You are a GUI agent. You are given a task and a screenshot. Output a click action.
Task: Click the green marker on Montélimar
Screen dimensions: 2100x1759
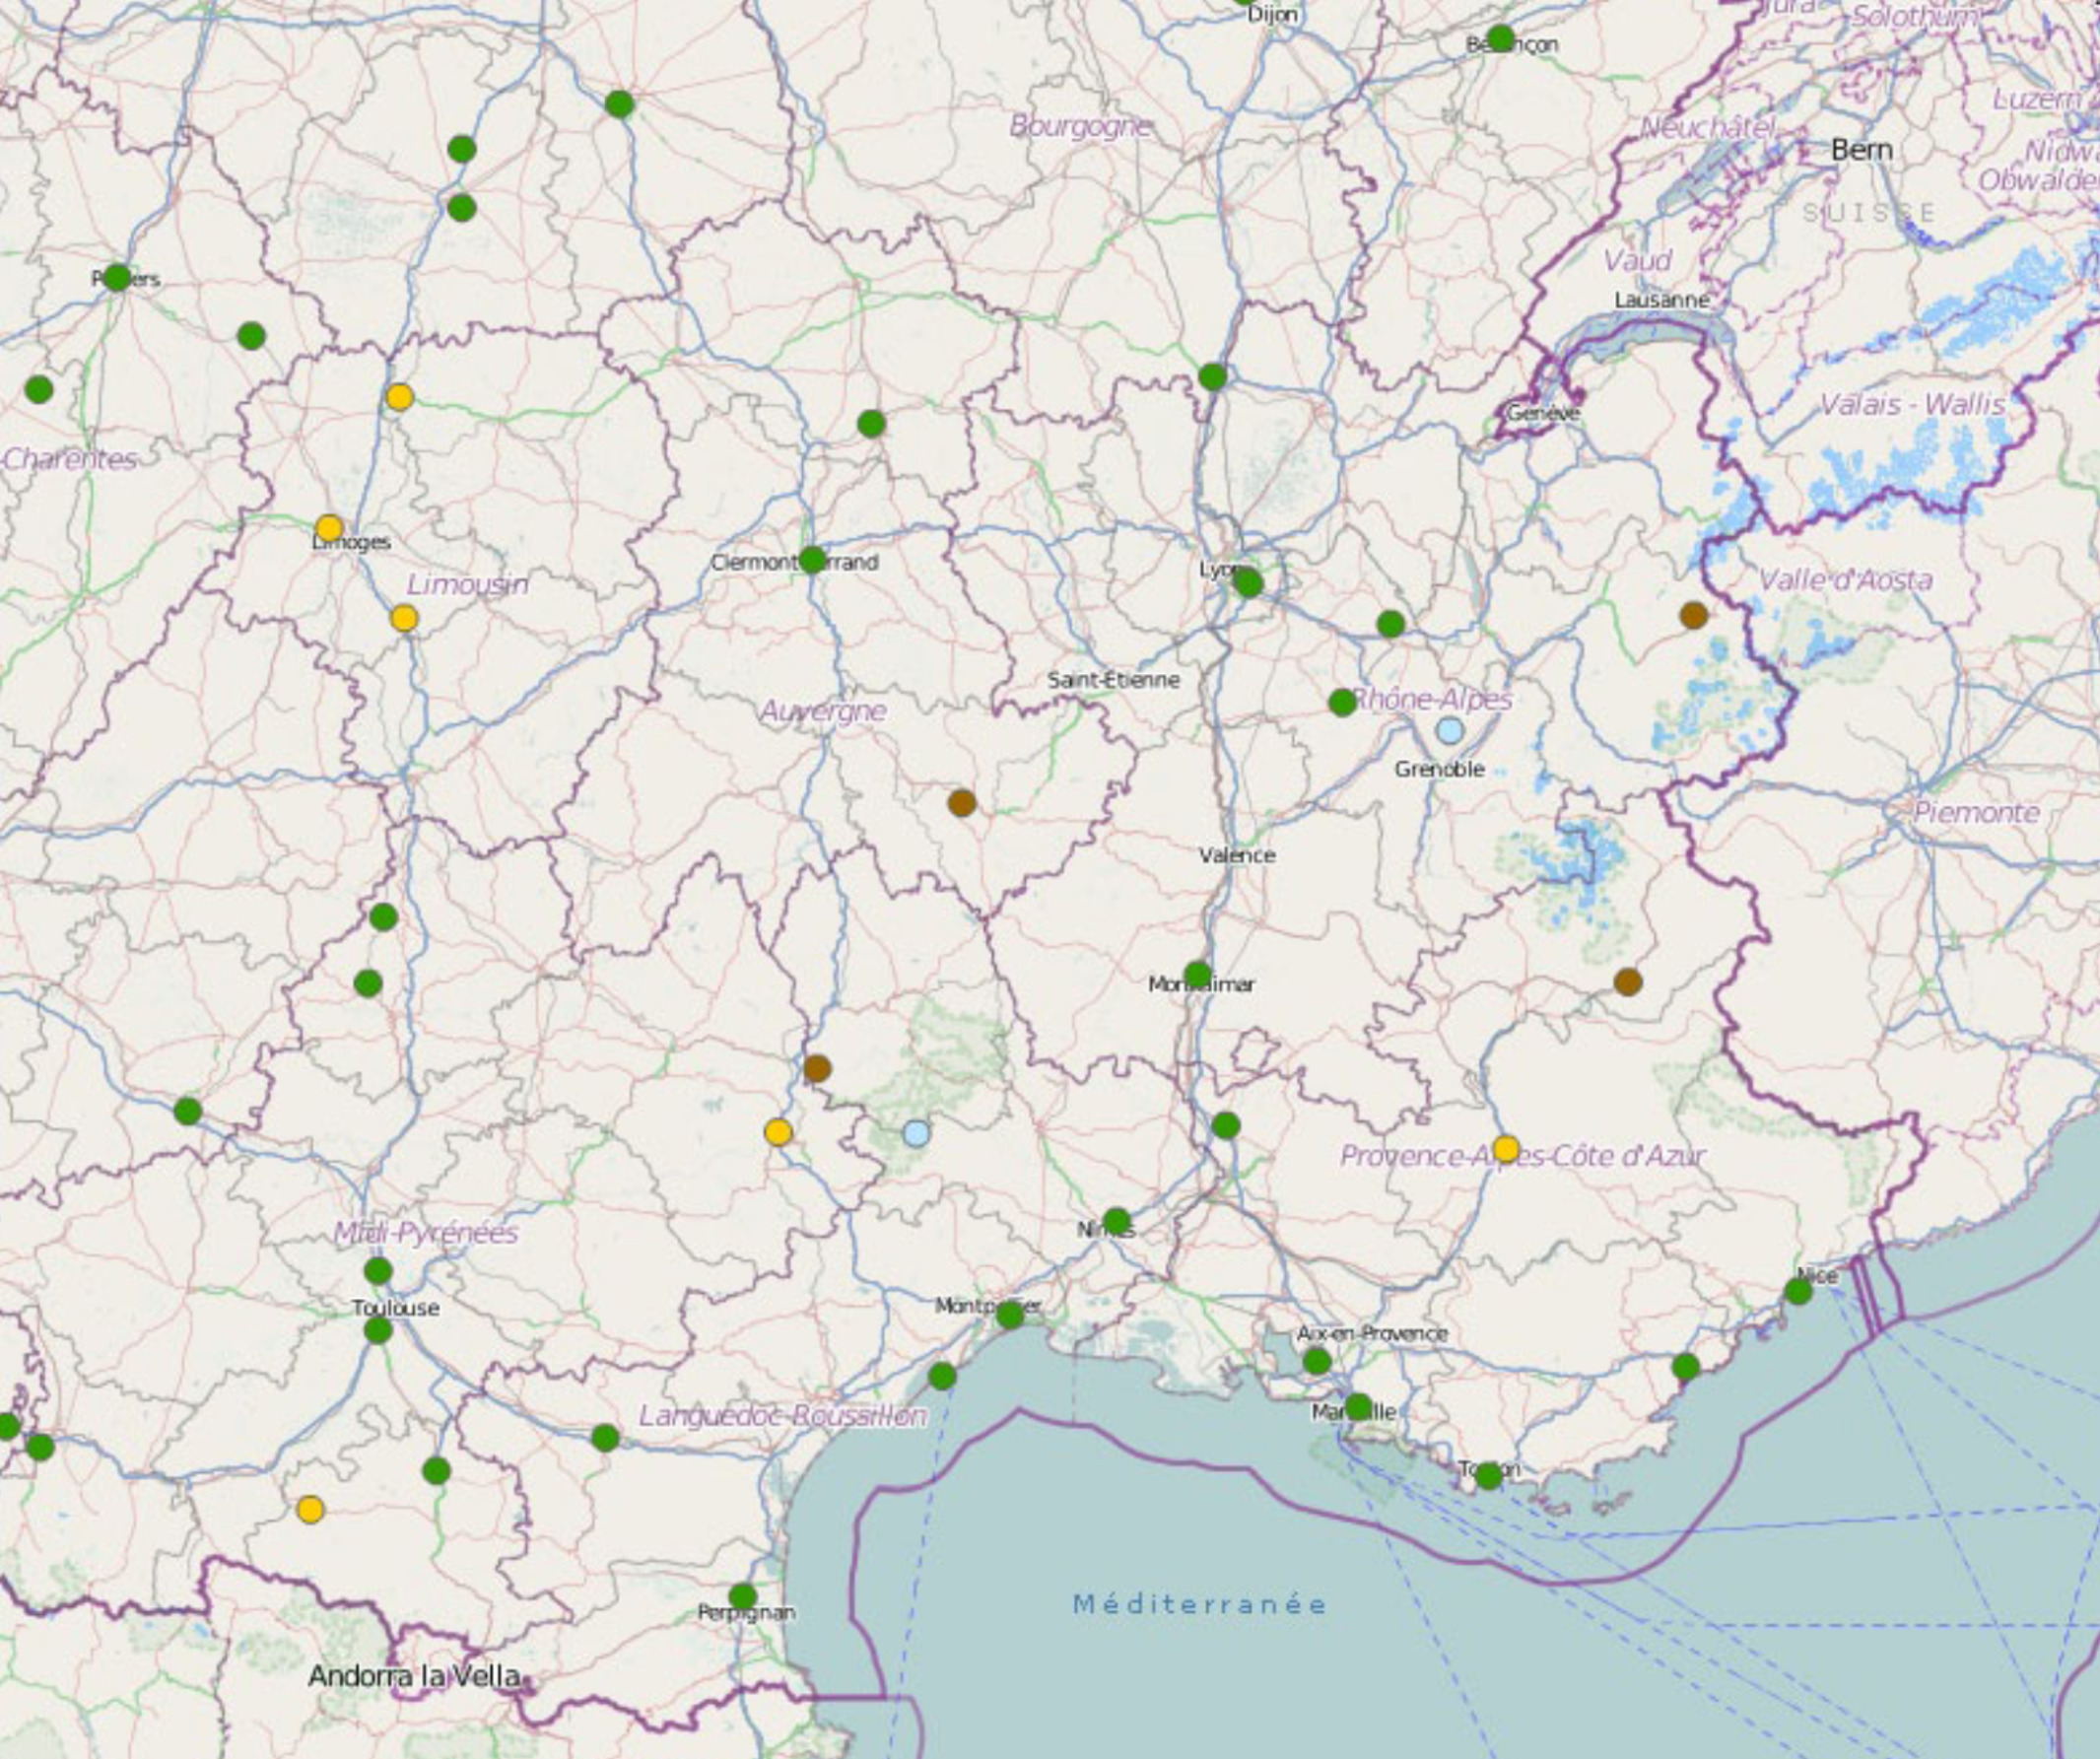pos(1198,974)
